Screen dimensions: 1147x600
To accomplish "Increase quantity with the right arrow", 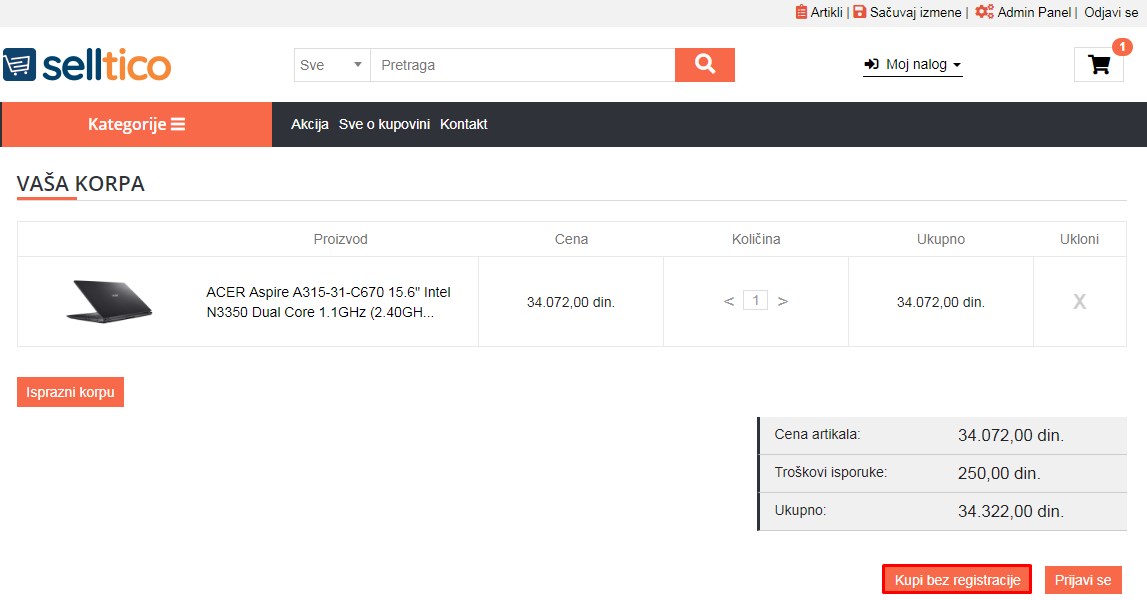I will (783, 301).
